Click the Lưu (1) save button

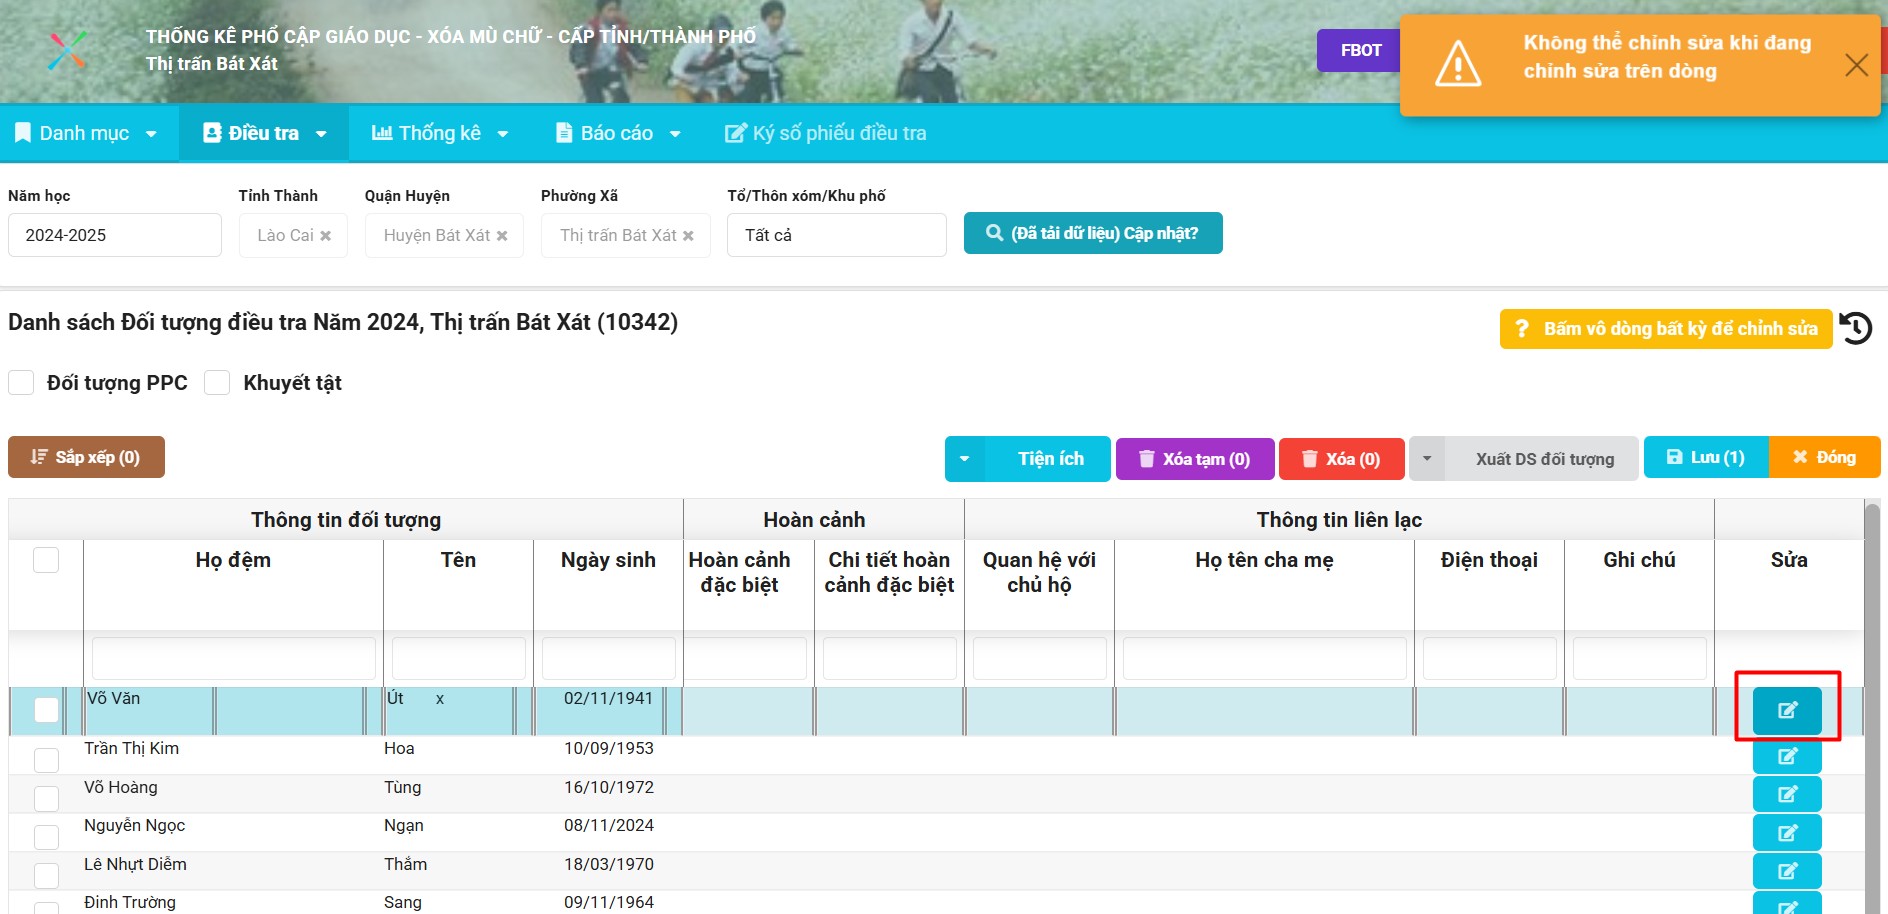(x=1706, y=457)
